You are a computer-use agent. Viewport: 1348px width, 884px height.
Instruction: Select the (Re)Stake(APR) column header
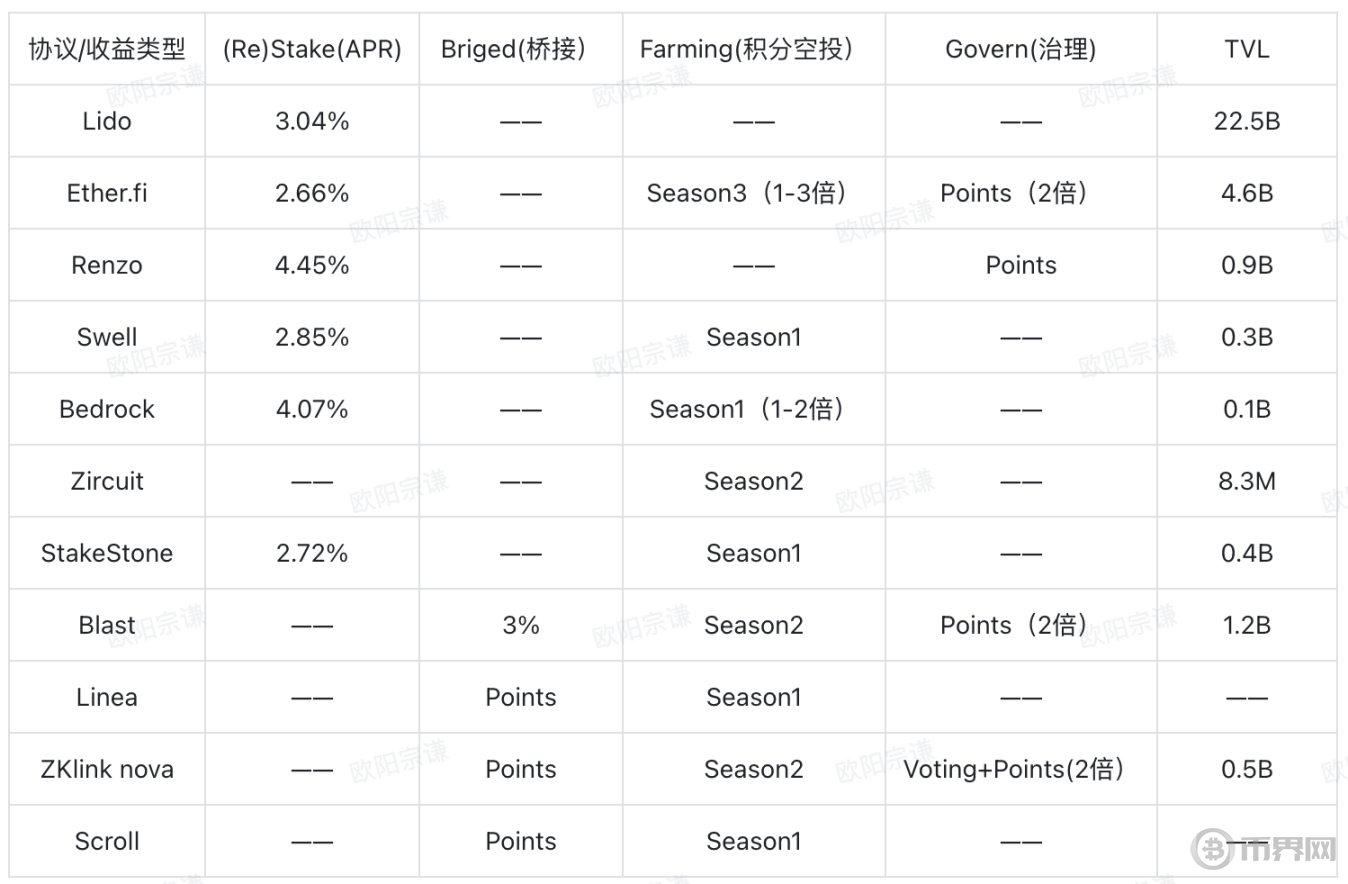coord(312,49)
